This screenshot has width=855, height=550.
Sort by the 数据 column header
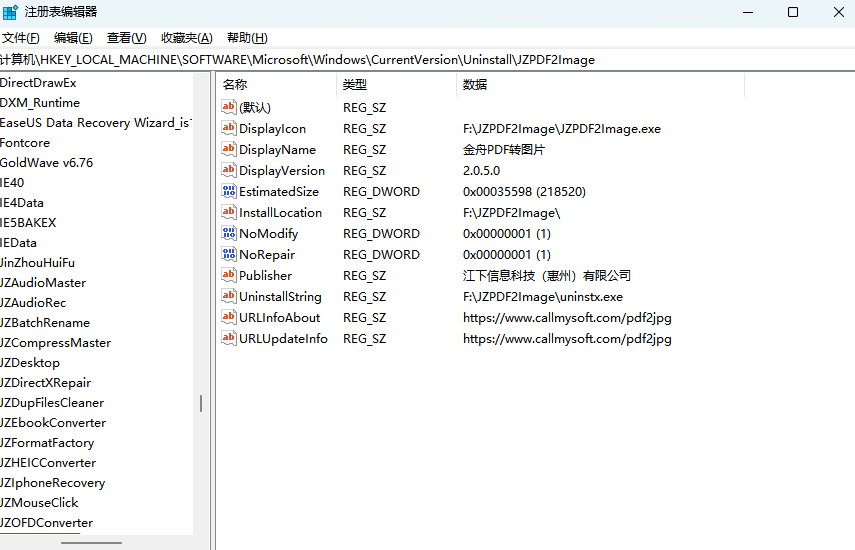(x=600, y=84)
